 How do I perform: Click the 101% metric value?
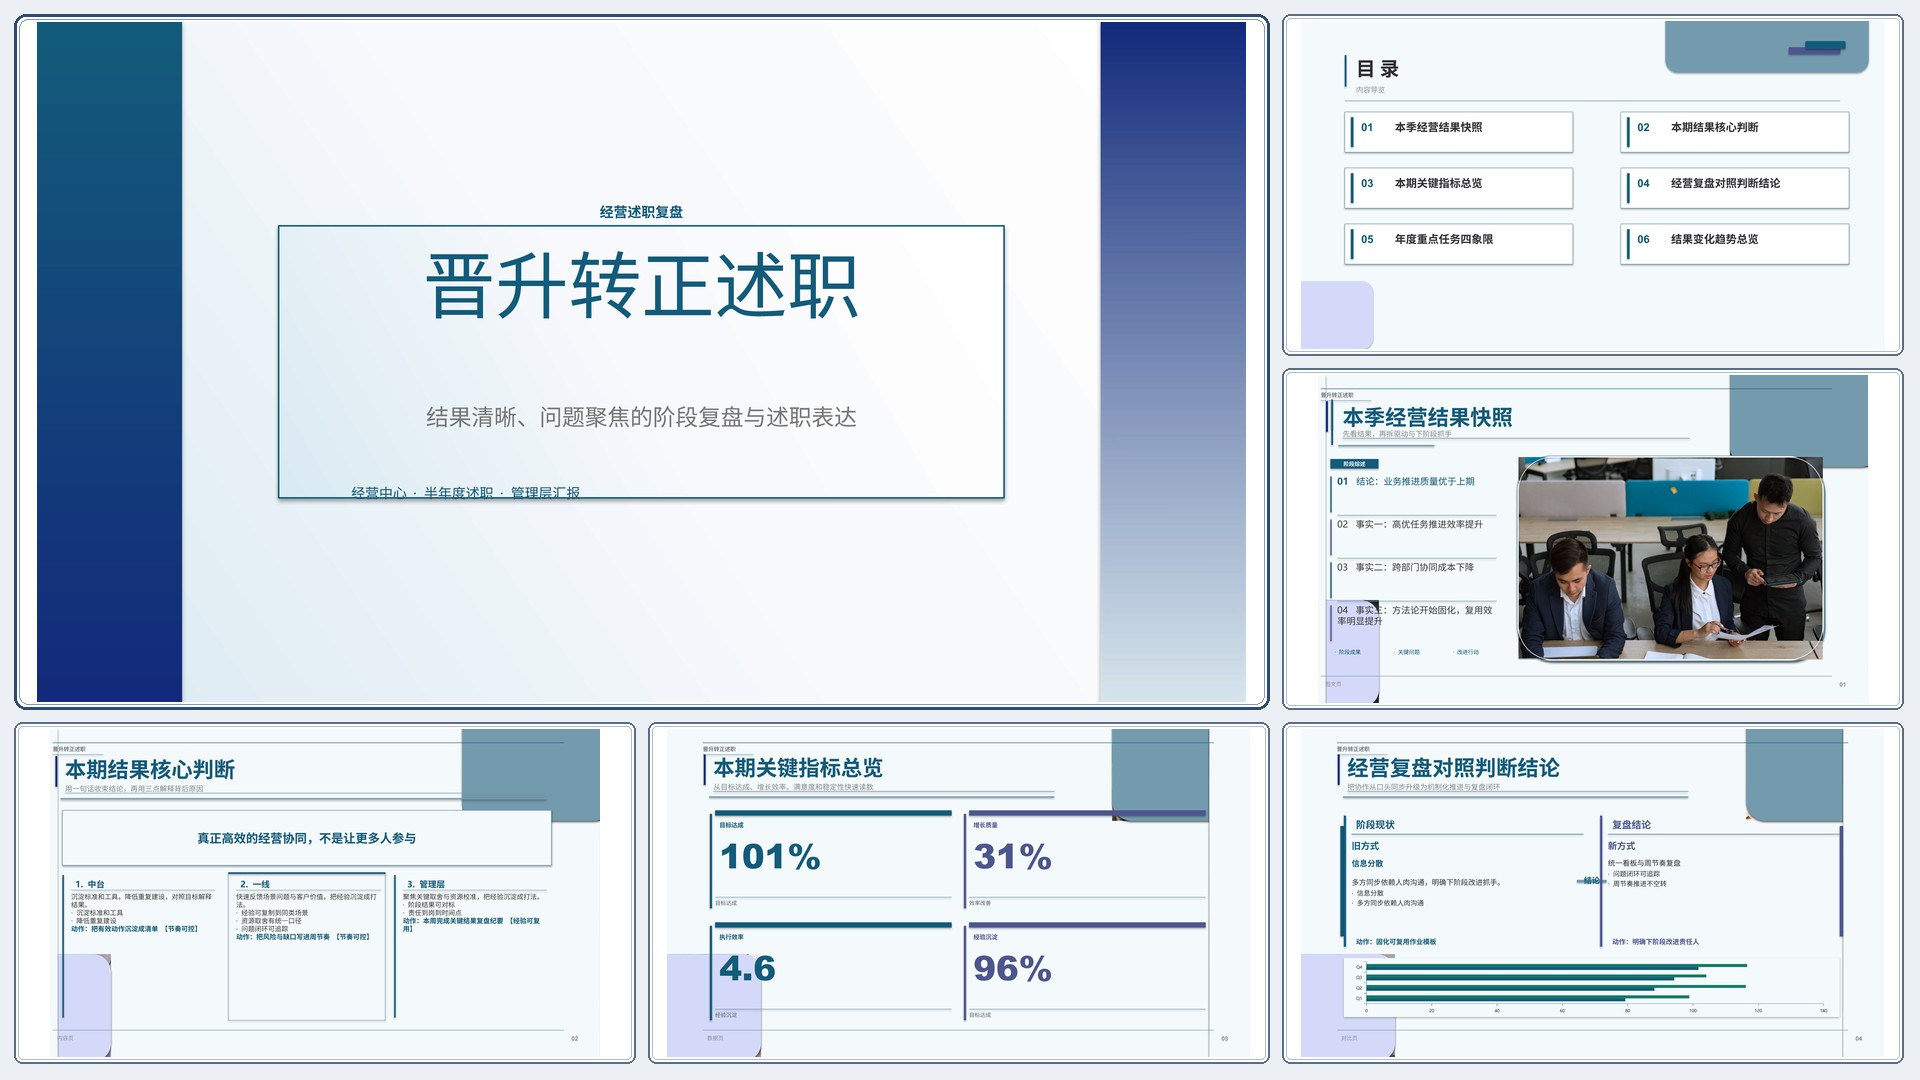pyautogui.click(x=770, y=857)
